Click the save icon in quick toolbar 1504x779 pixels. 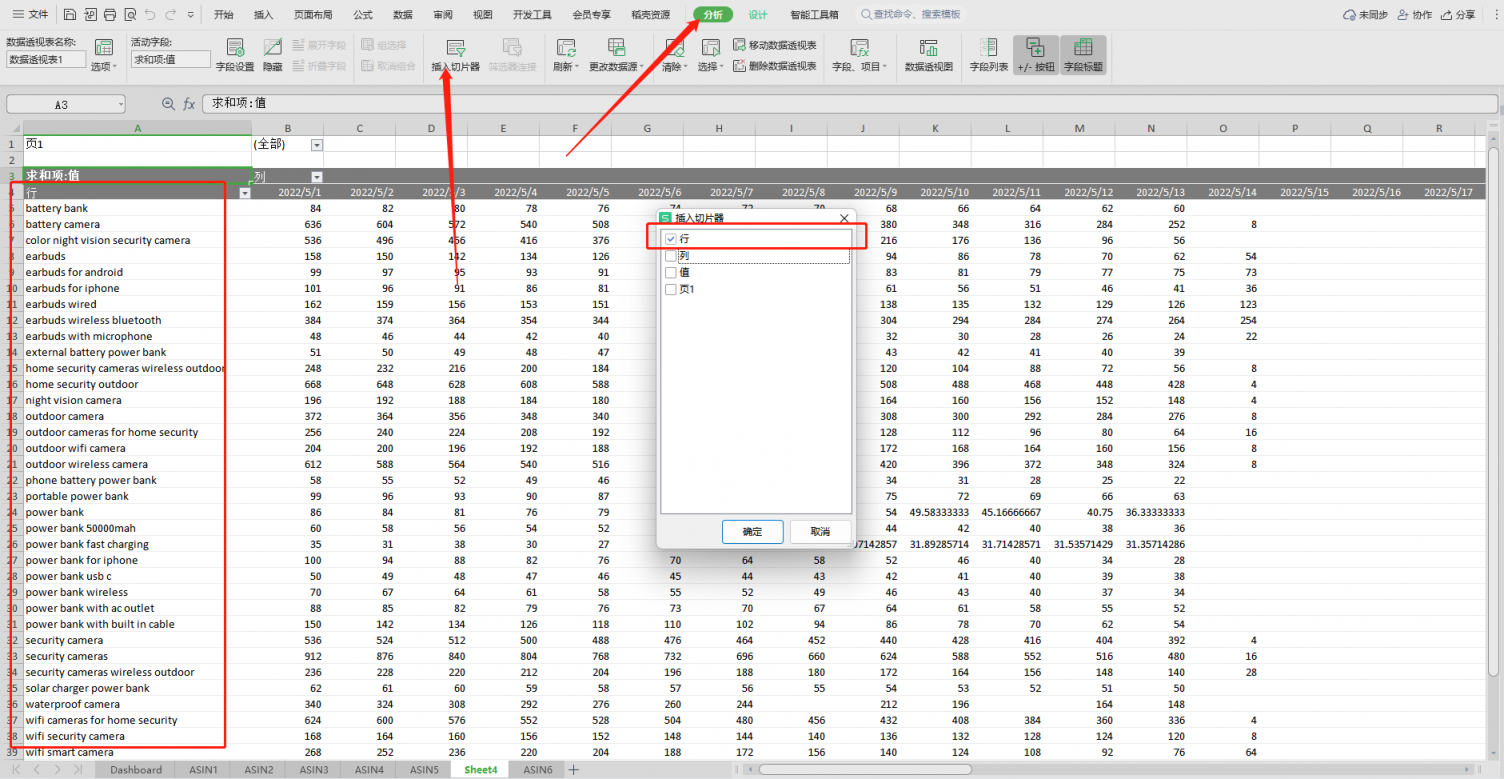click(69, 15)
